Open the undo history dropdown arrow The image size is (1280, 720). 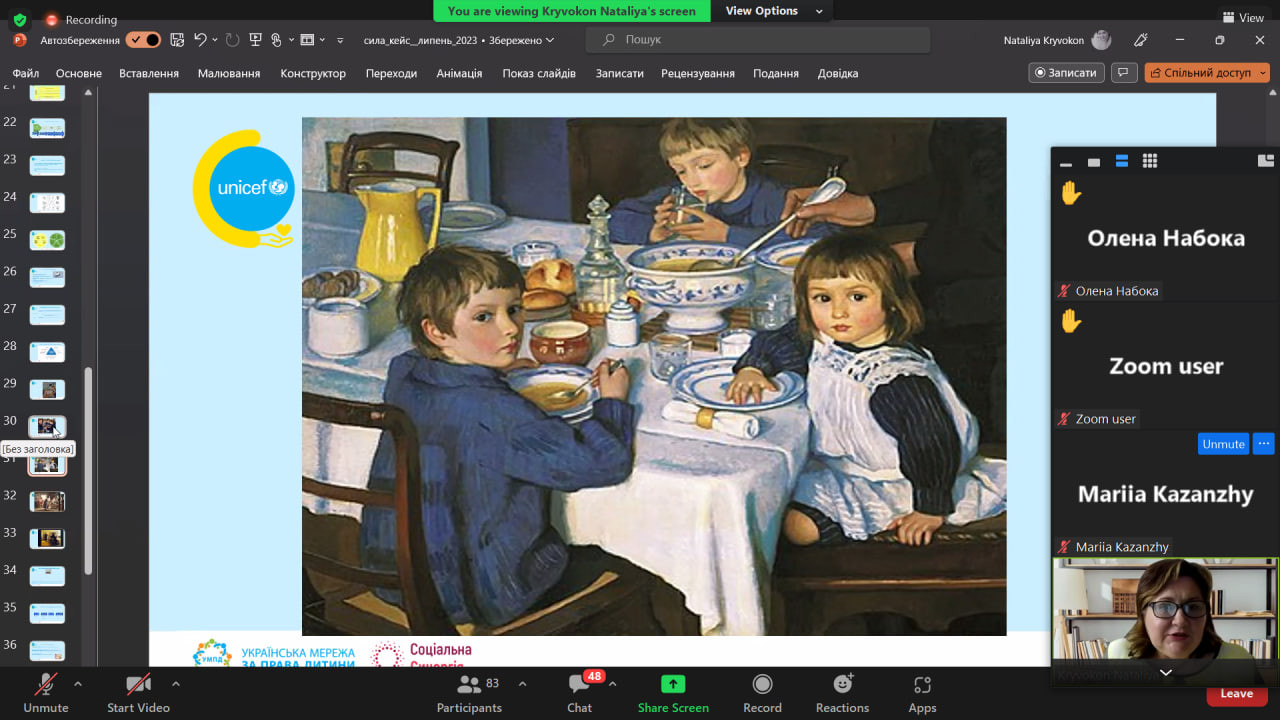coord(215,40)
